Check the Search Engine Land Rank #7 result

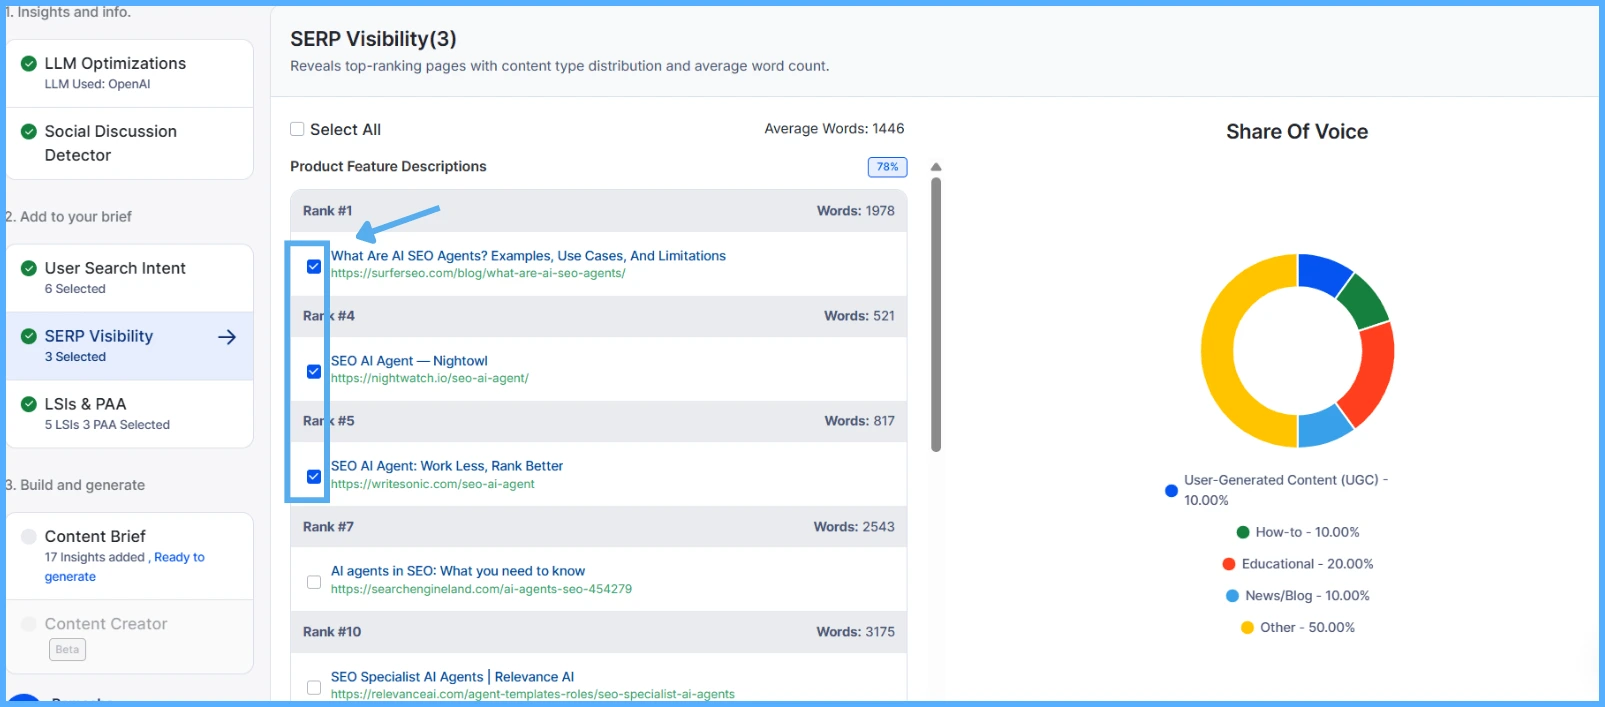point(314,582)
